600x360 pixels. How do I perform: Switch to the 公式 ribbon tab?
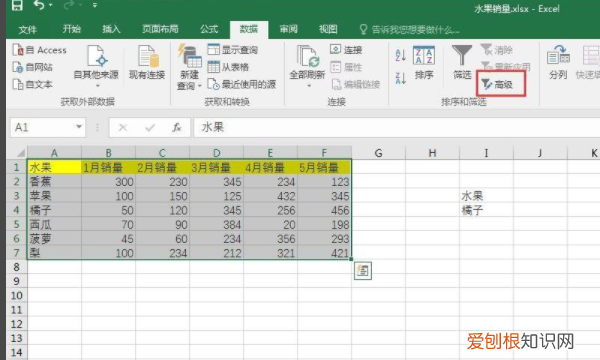click(x=209, y=29)
